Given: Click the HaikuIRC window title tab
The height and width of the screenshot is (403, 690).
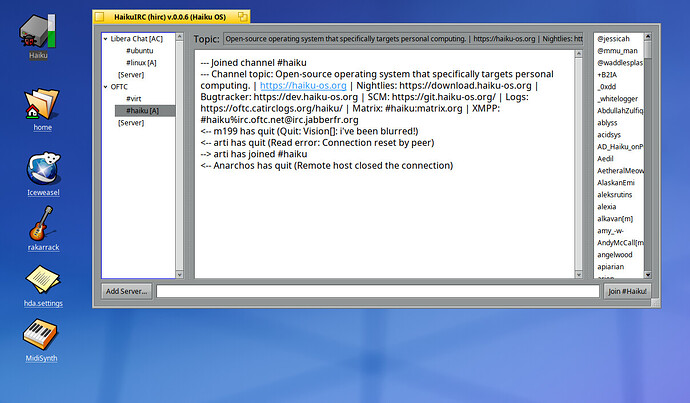Looking at the screenshot, I should pos(170,17).
